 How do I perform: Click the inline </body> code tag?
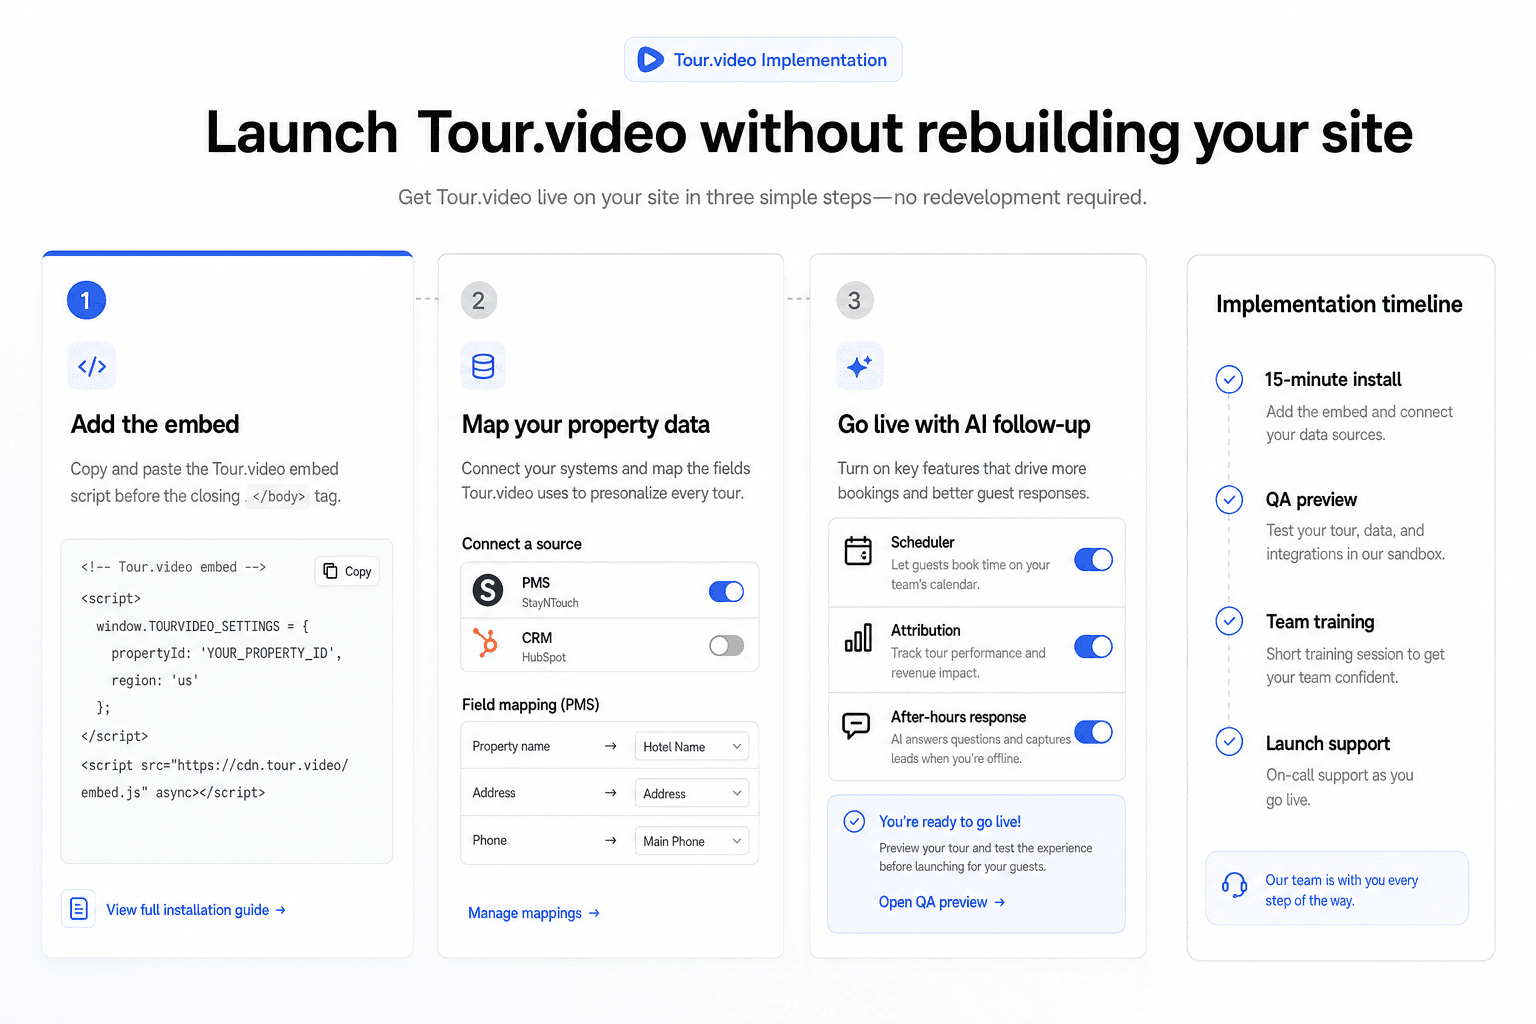click(278, 496)
